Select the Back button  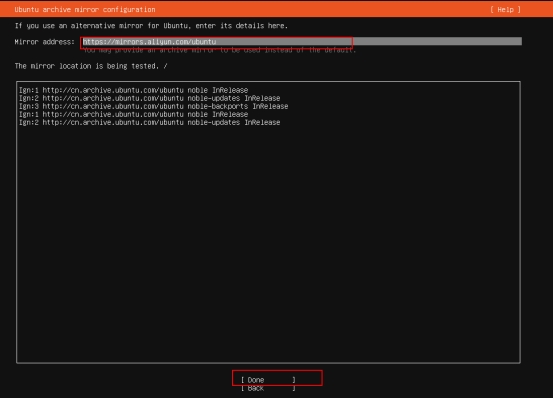click(x=268, y=388)
